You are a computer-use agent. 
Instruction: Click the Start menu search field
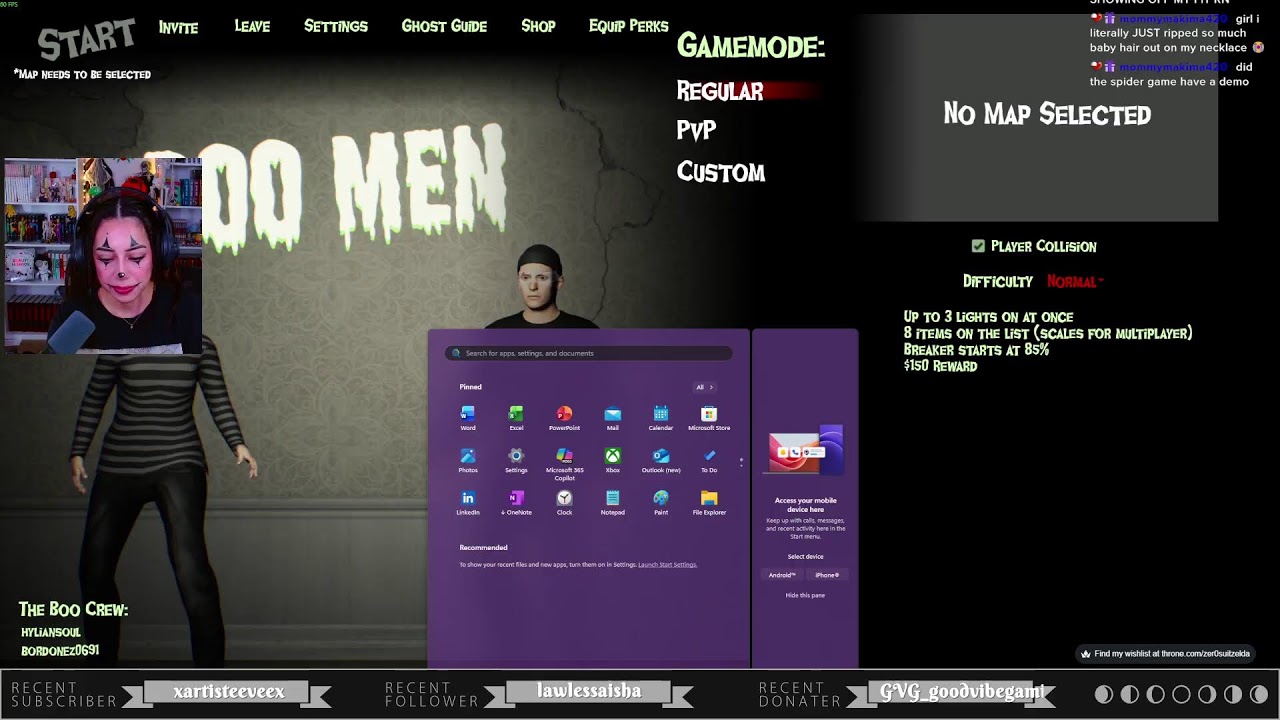[588, 353]
